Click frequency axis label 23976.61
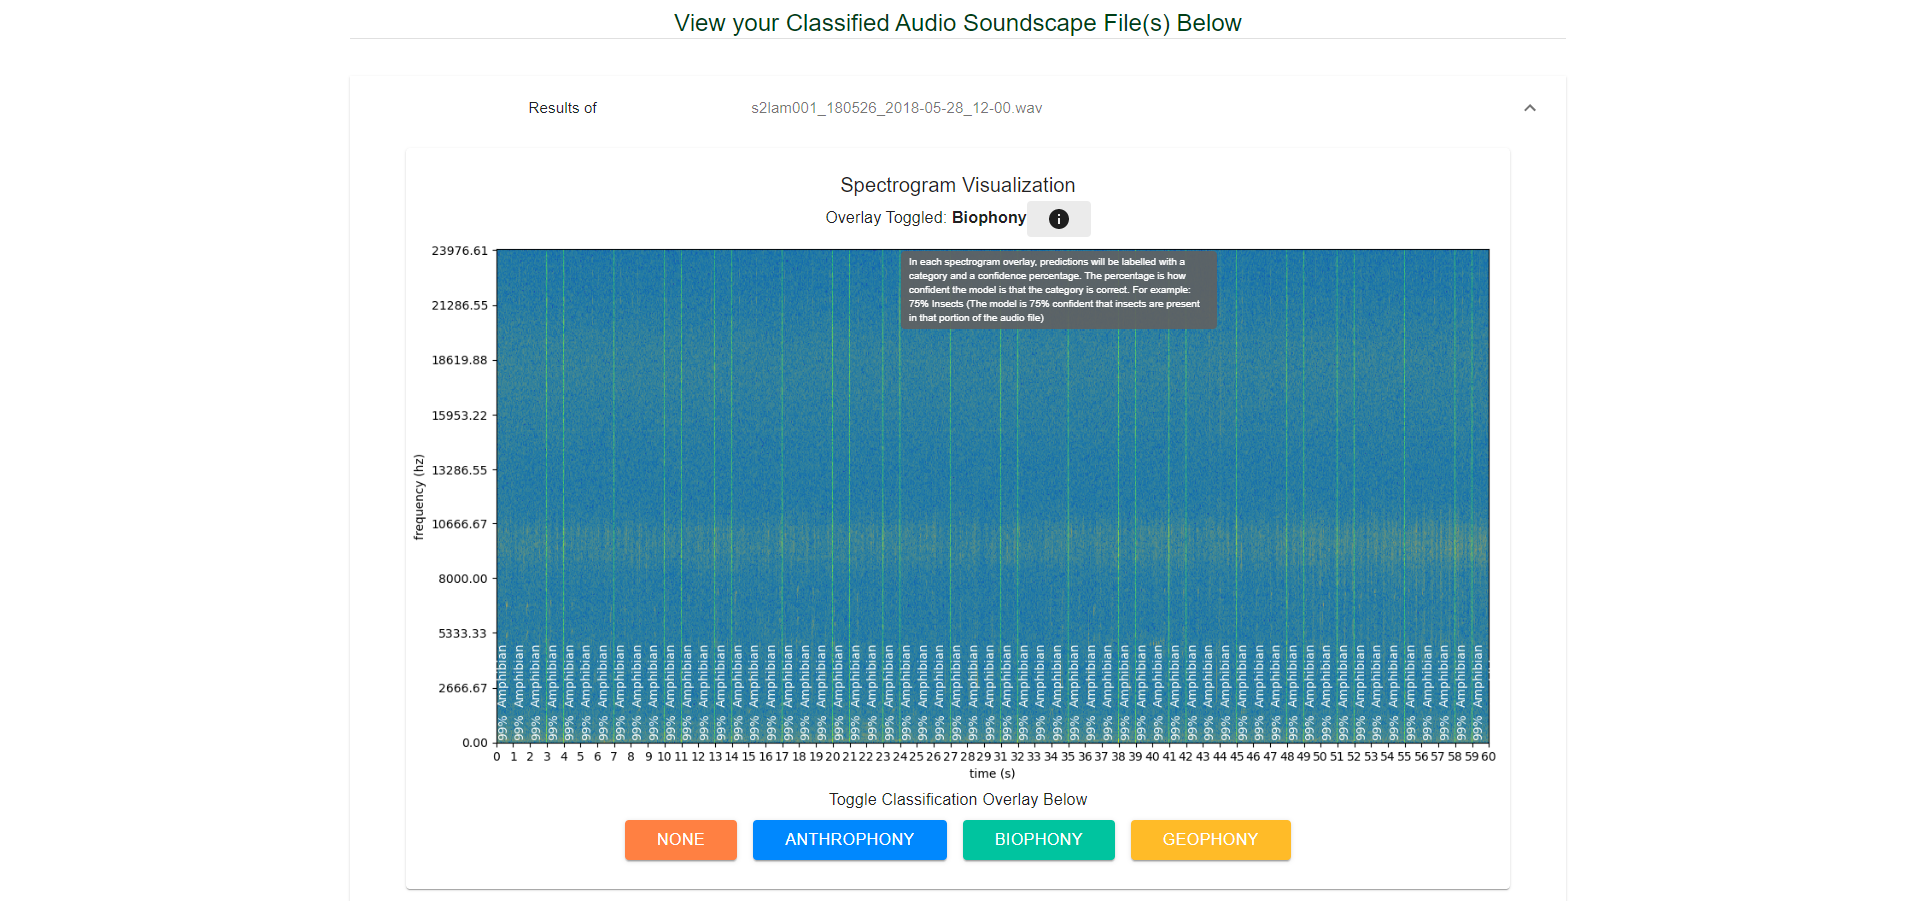This screenshot has width=1917, height=901. (460, 251)
